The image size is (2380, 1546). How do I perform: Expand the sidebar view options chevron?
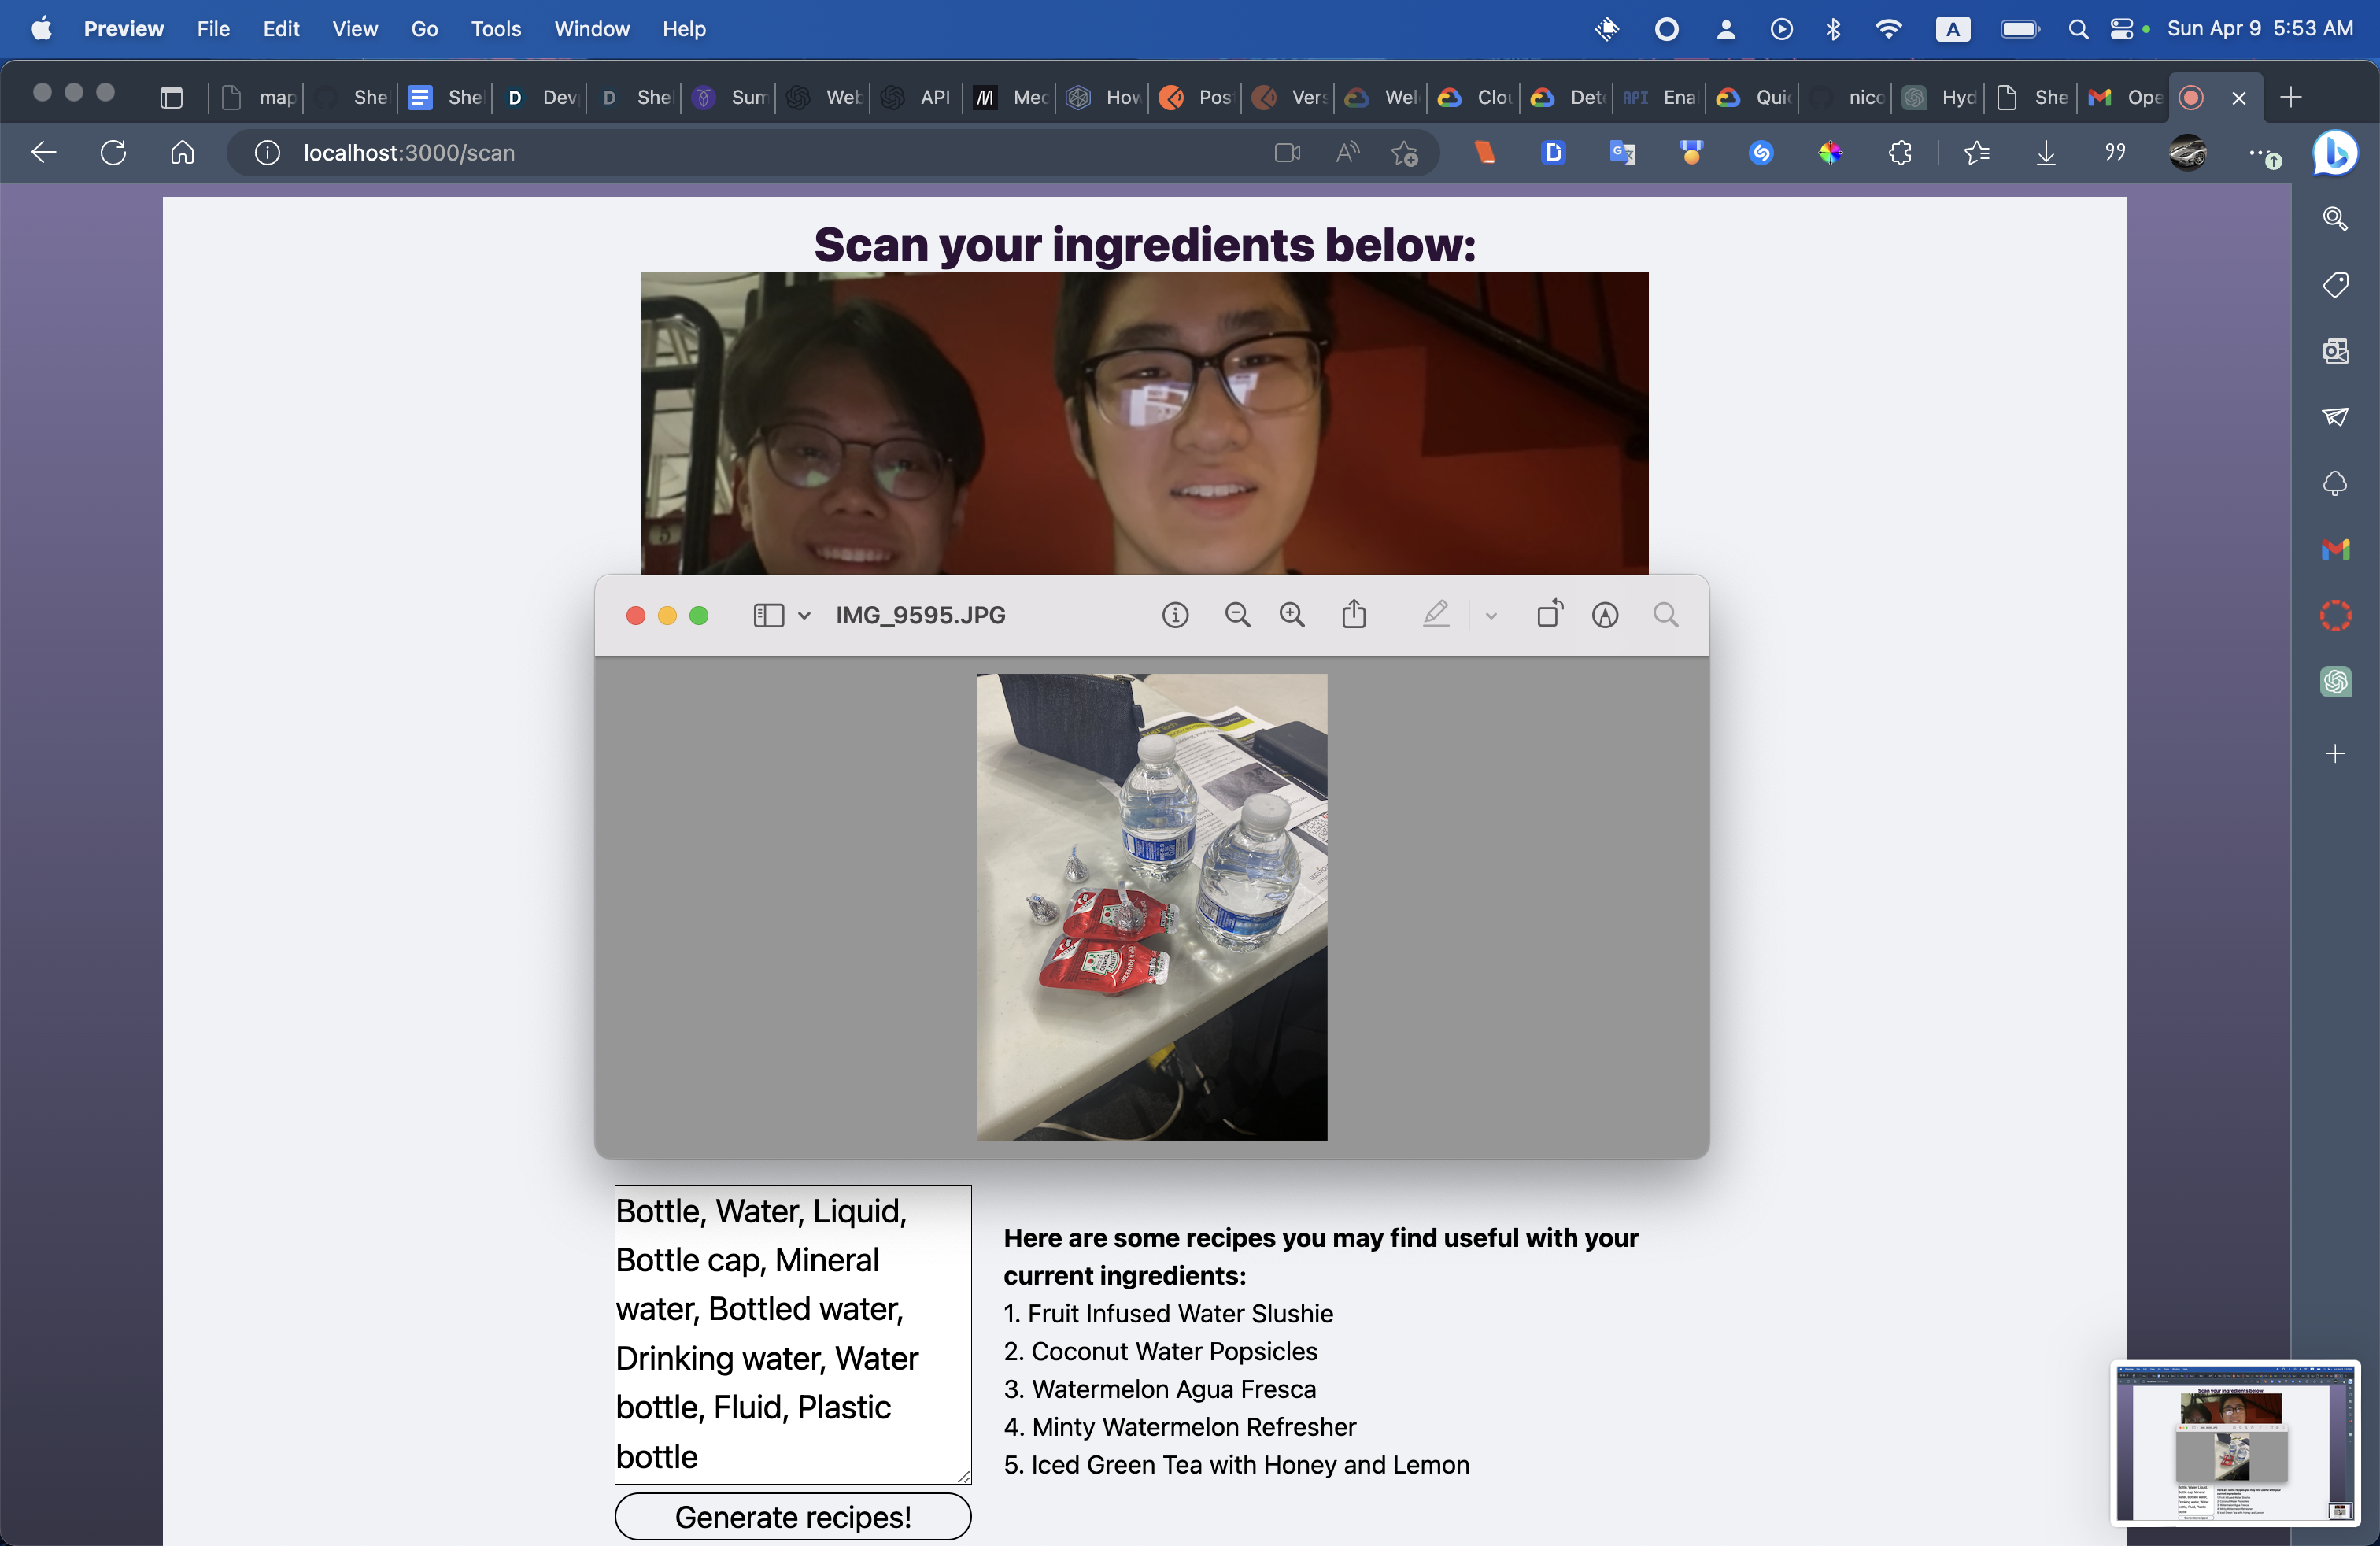[x=804, y=616]
